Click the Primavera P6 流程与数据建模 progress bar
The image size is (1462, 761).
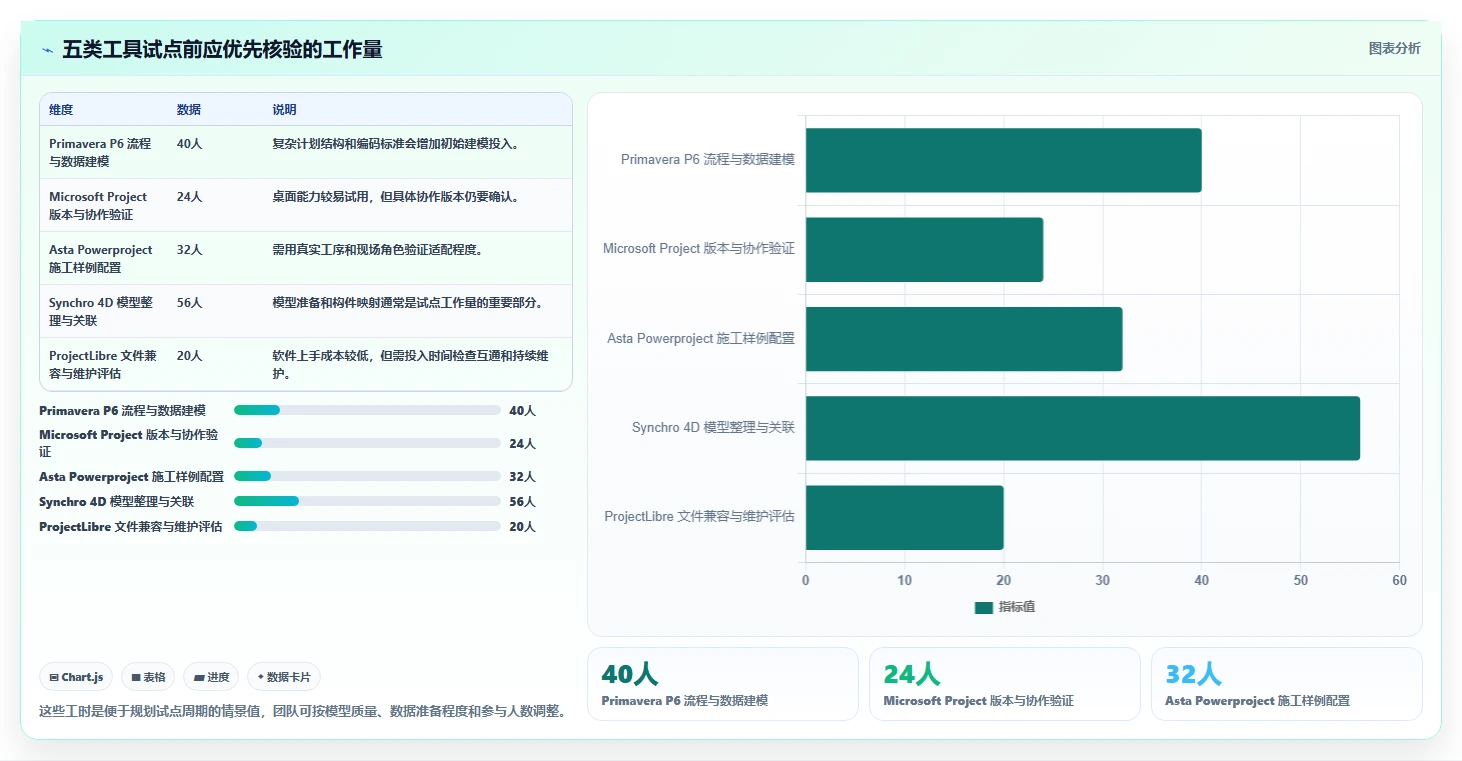coord(367,410)
